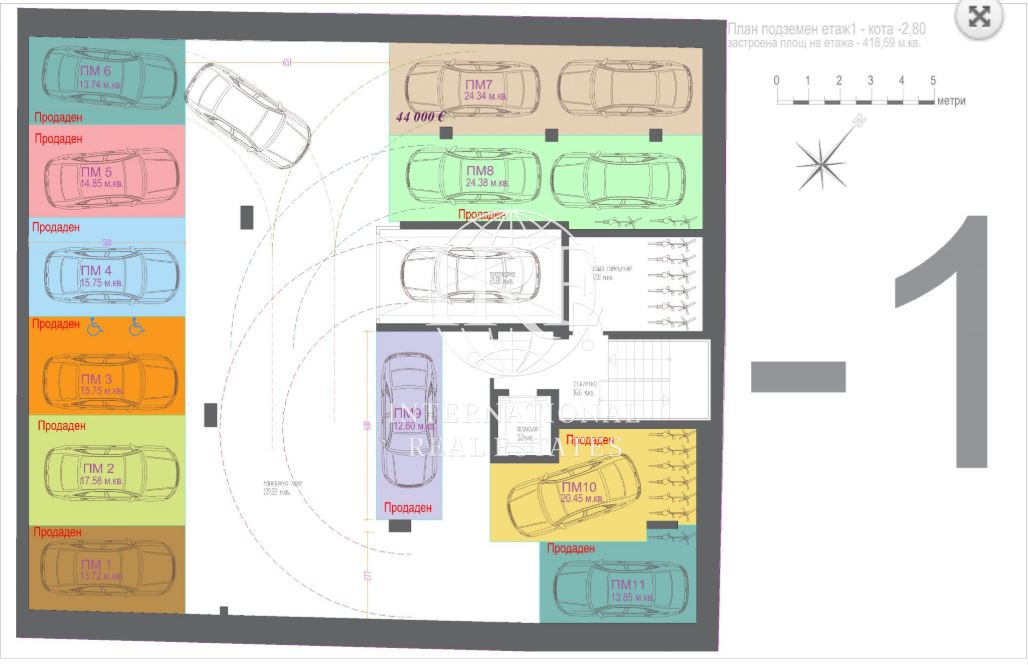This screenshot has height=665, width=1028.
Task: Click the floor plan title text
Action: 827,29
